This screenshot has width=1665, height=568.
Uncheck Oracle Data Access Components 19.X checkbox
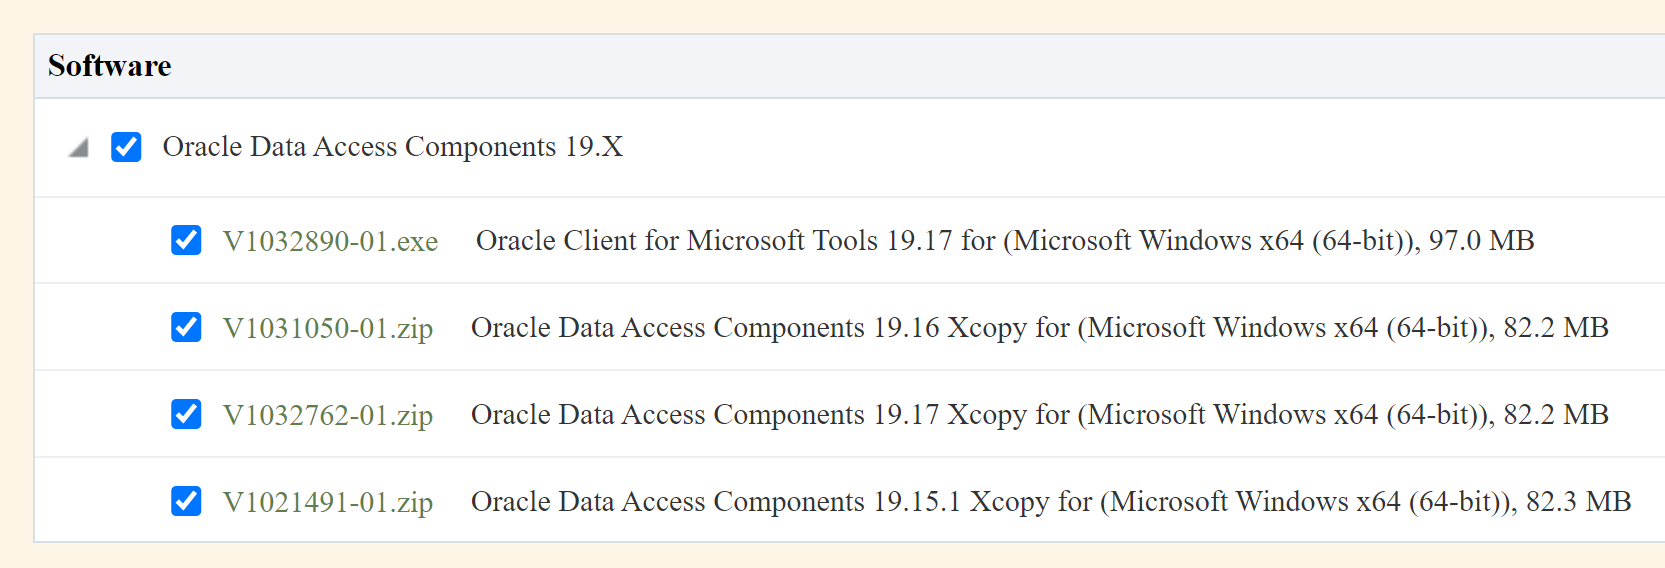point(126,147)
